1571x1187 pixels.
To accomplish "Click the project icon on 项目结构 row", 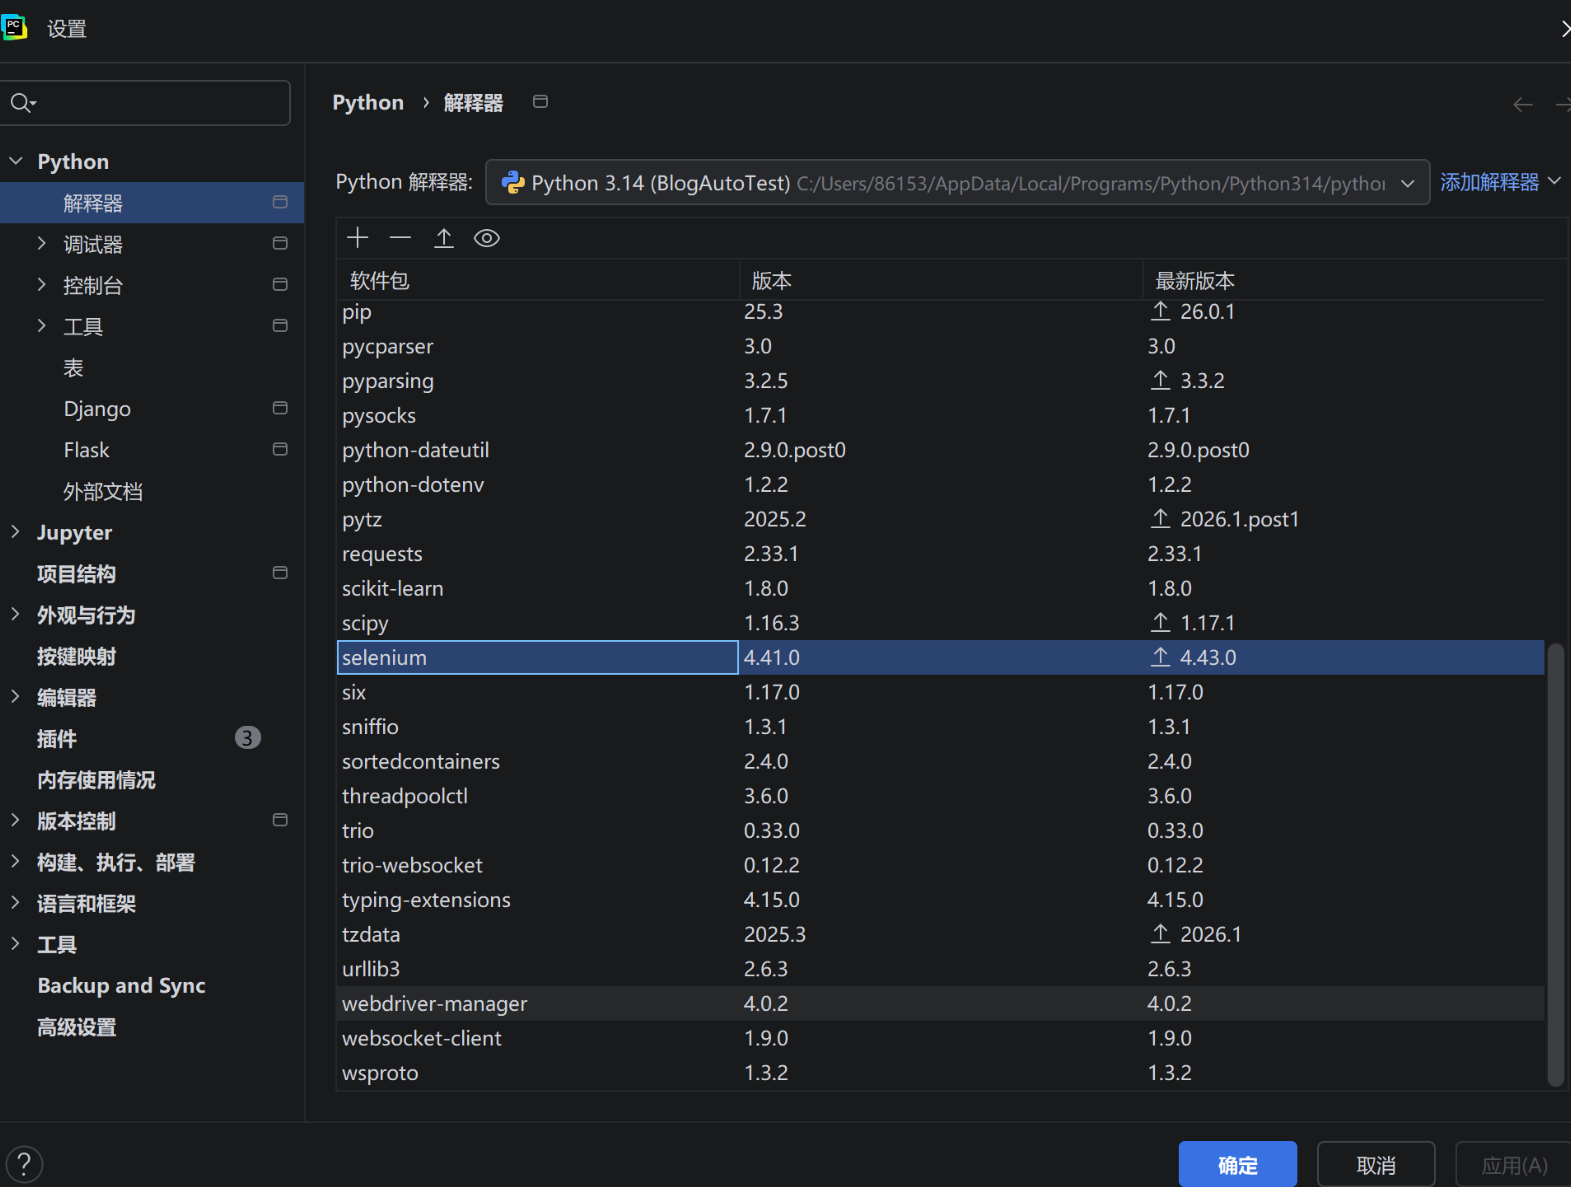I will [280, 573].
